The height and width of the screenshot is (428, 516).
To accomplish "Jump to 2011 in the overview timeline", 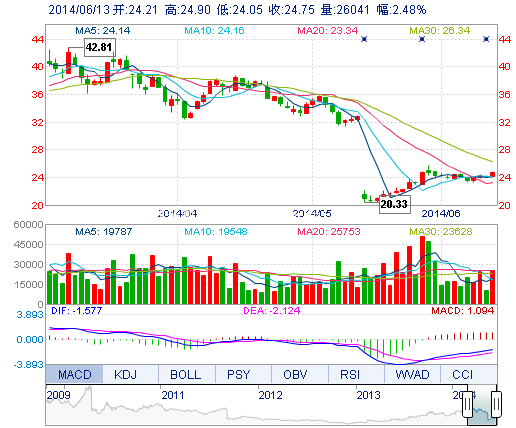I will (173, 395).
